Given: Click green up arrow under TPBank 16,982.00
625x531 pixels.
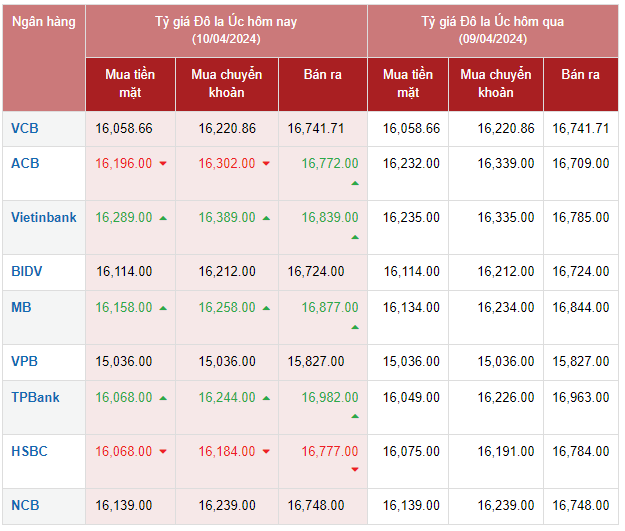Looking at the screenshot, I should click(x=354, y=417).
